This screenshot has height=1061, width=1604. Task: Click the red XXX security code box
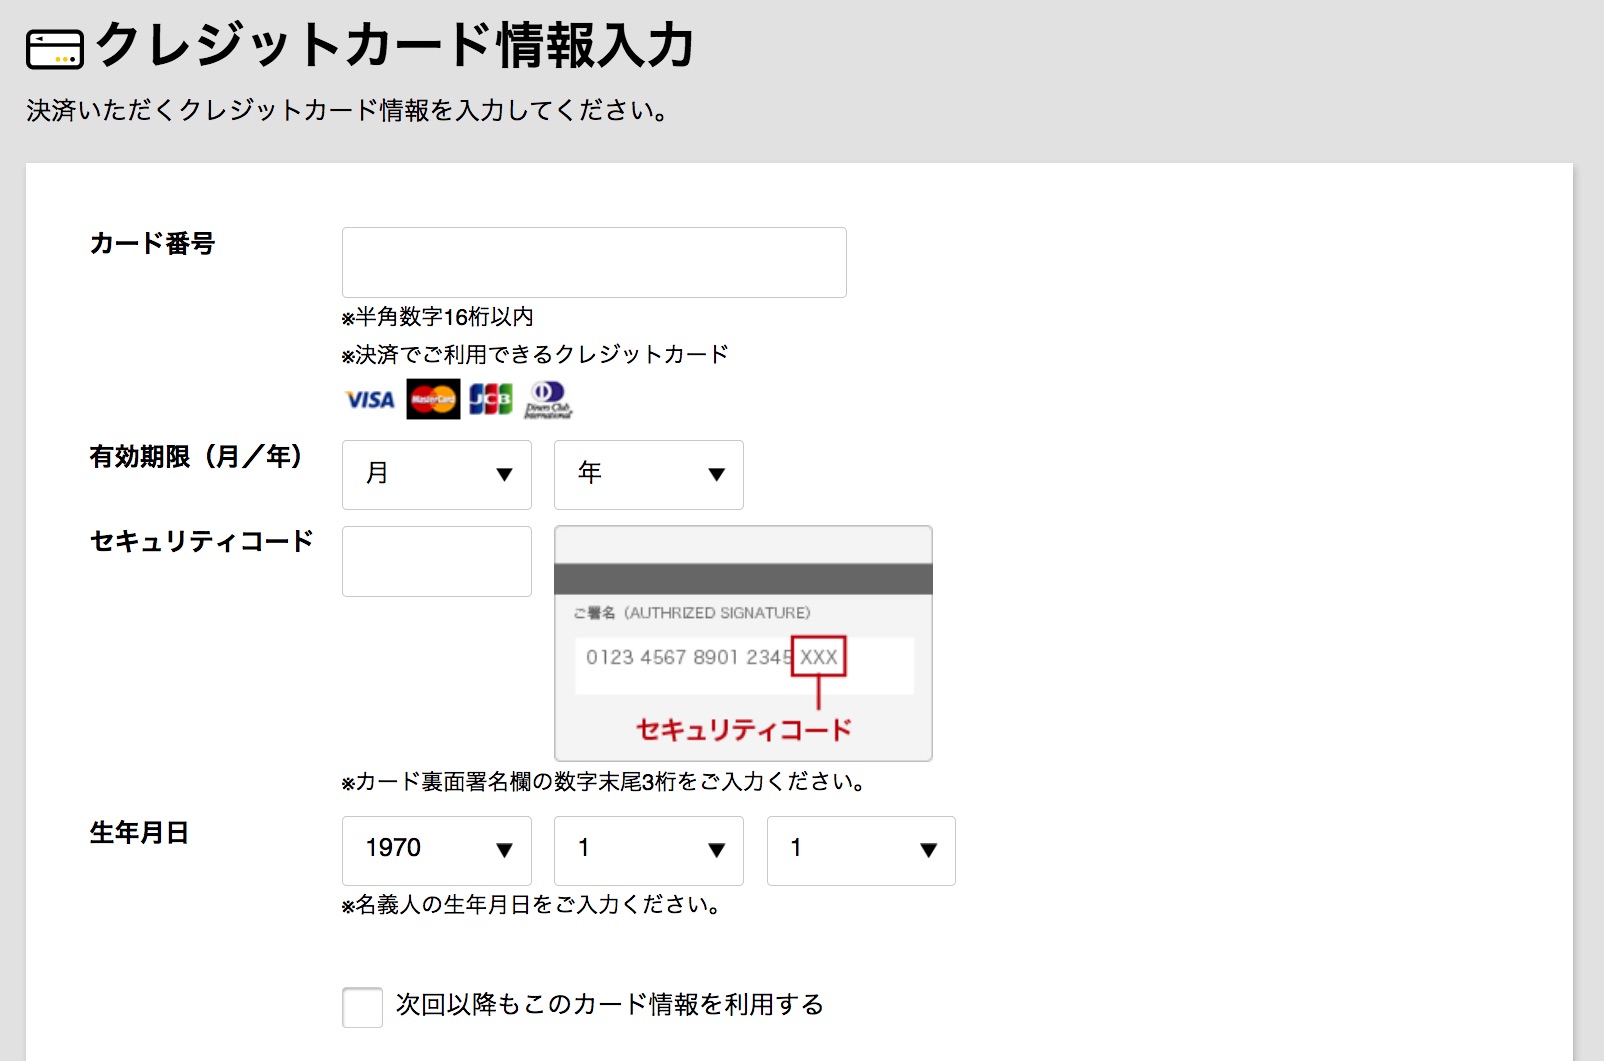(818, 657)
